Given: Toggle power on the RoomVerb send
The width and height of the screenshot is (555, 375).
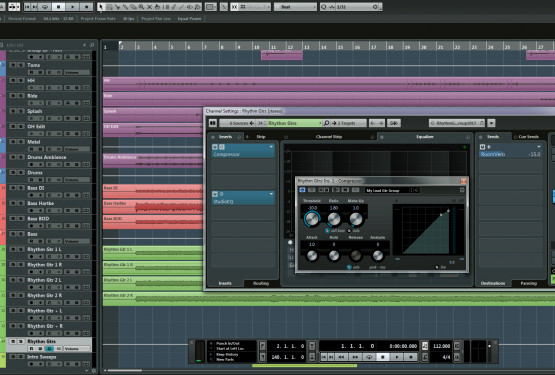Looking at the screenshot, I should pos(482,147).
